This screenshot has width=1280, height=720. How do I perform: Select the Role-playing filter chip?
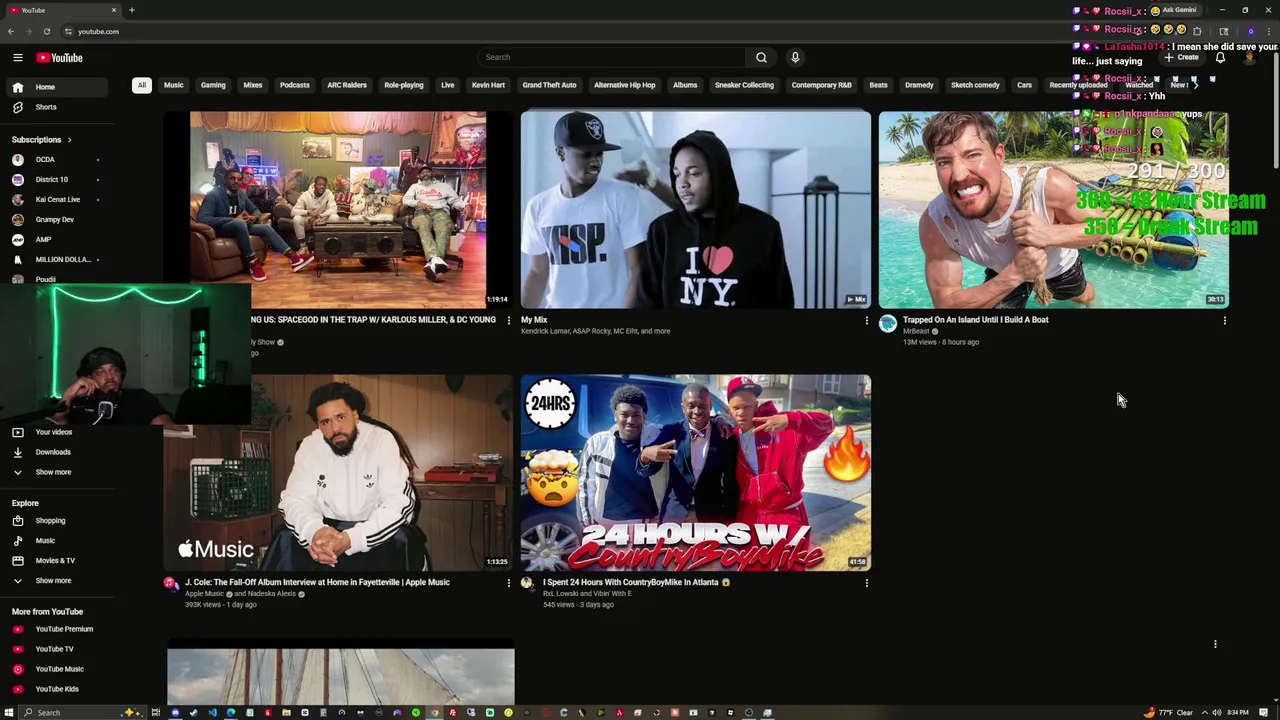point(404,85)
